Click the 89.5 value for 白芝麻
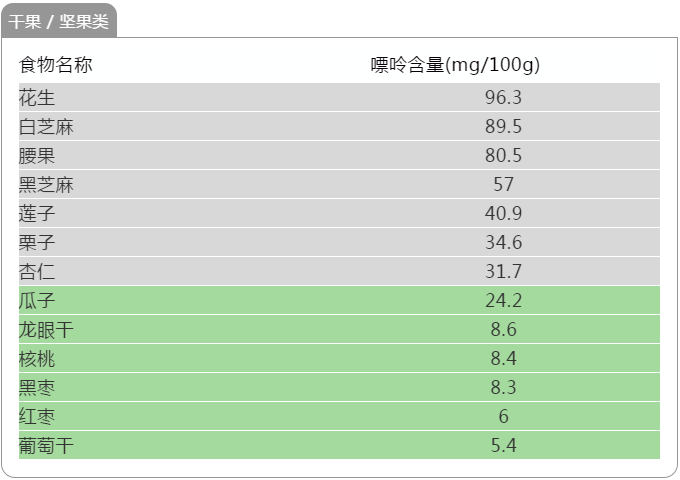 pyautogui.click(x=503, y=126)
